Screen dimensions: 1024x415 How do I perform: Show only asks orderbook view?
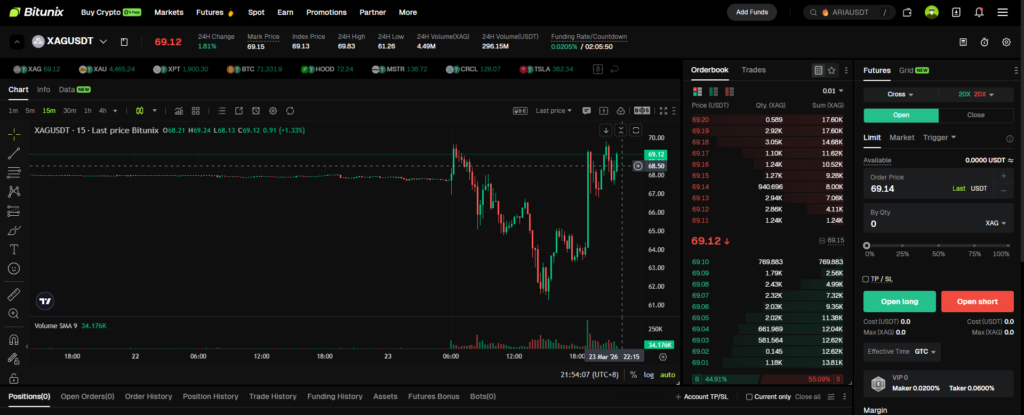pyautogui.click(x=729, y=91)
